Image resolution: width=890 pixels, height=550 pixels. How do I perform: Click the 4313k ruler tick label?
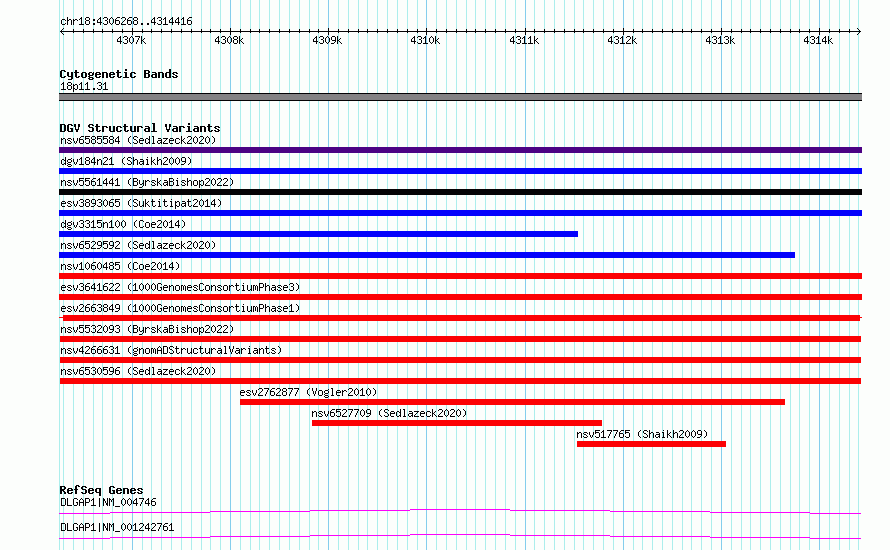720,40
